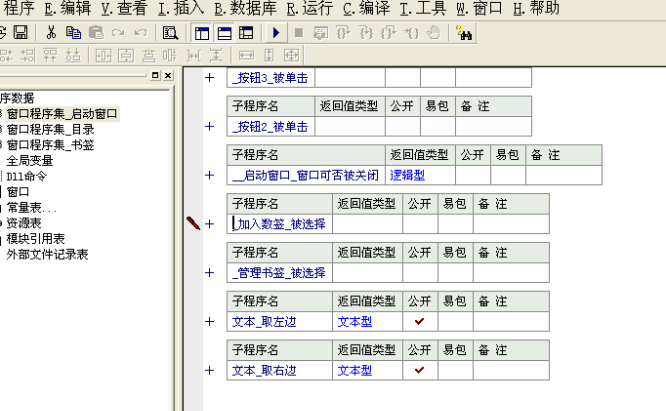The image size is (666, 411).
Task: Click the make same width icon
Action: (x=247, y=55)
